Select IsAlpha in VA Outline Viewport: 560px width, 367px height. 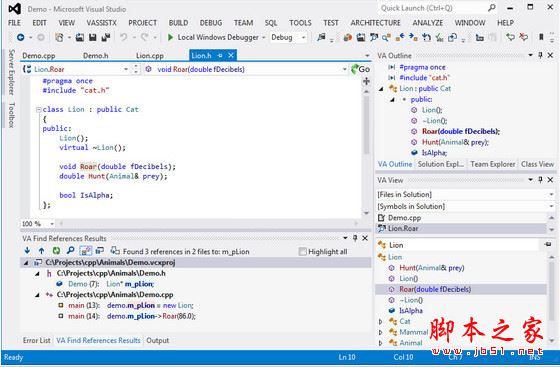[434, 153]
